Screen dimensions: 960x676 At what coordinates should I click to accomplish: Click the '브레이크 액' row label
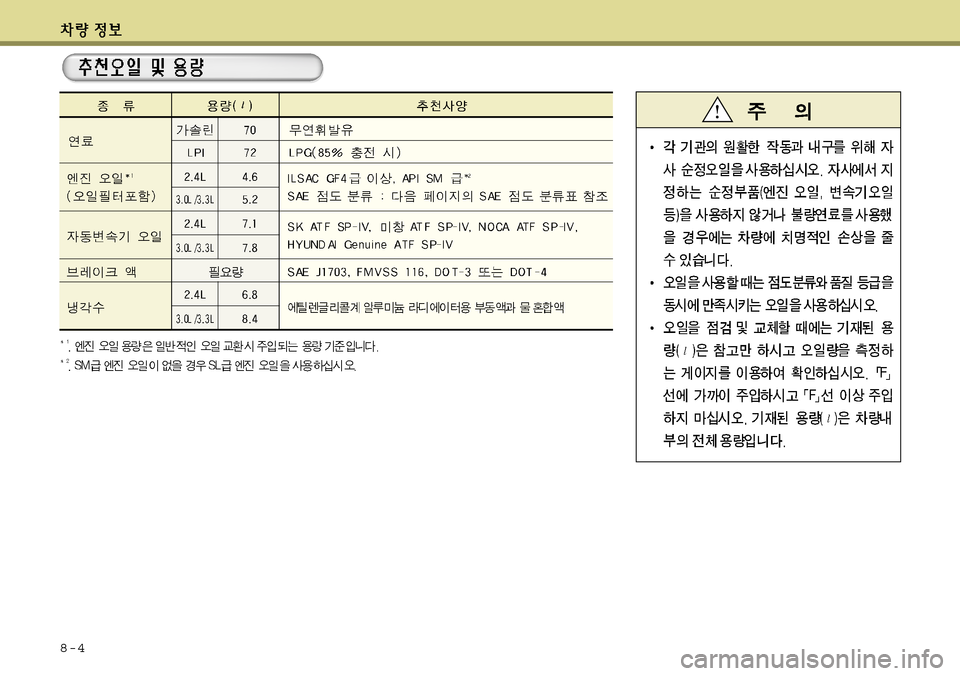tap(101, 272)
